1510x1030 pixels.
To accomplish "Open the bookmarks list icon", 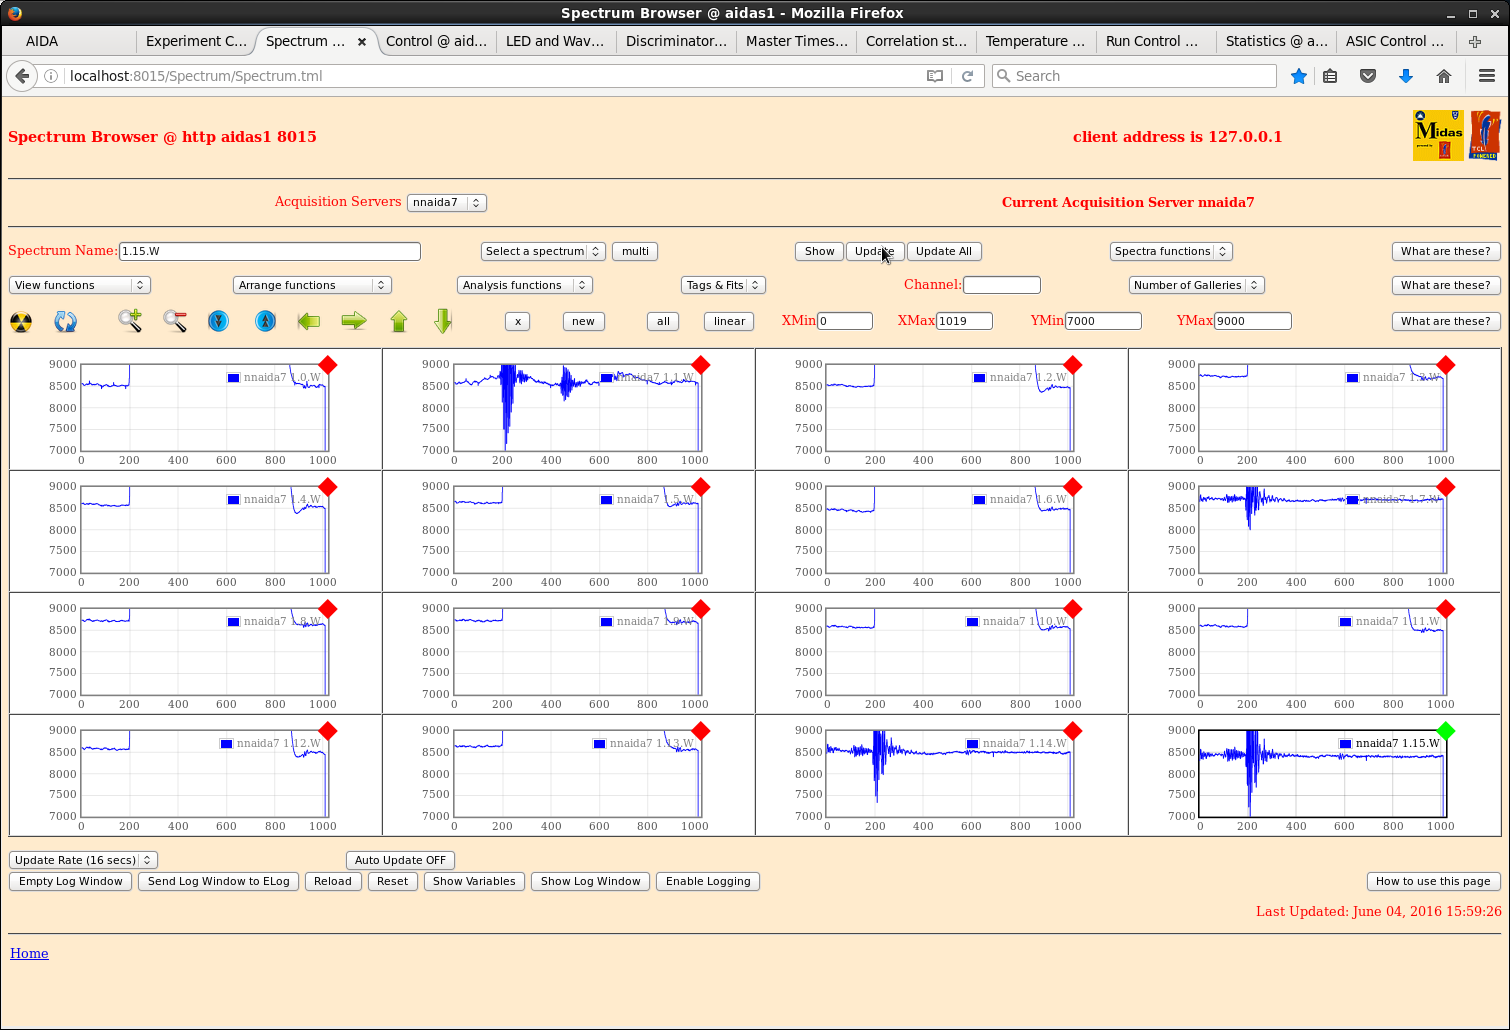I will (1330, 76).
